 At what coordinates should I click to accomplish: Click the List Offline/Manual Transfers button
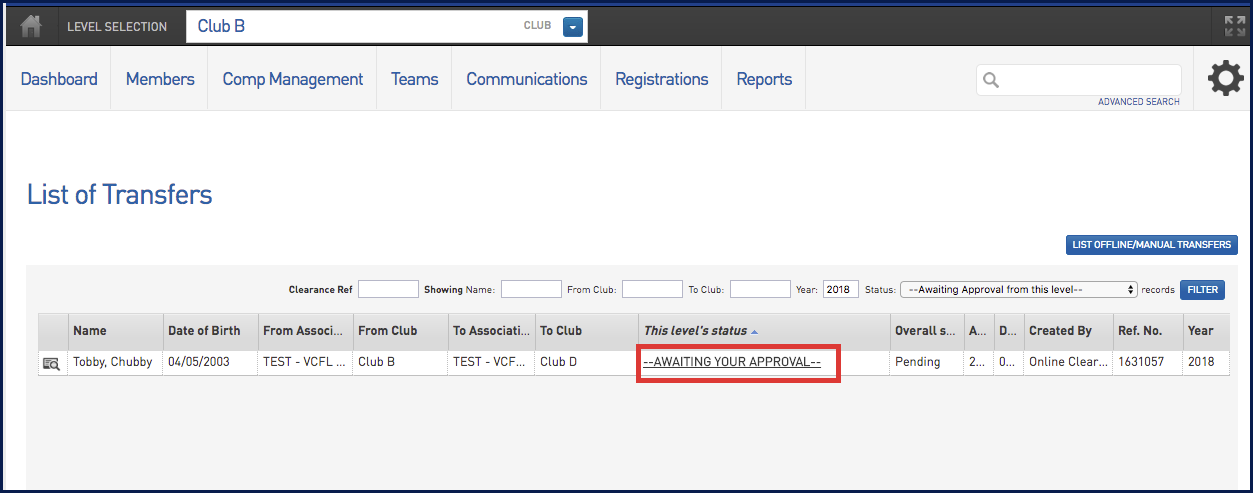pos(1152,245)
